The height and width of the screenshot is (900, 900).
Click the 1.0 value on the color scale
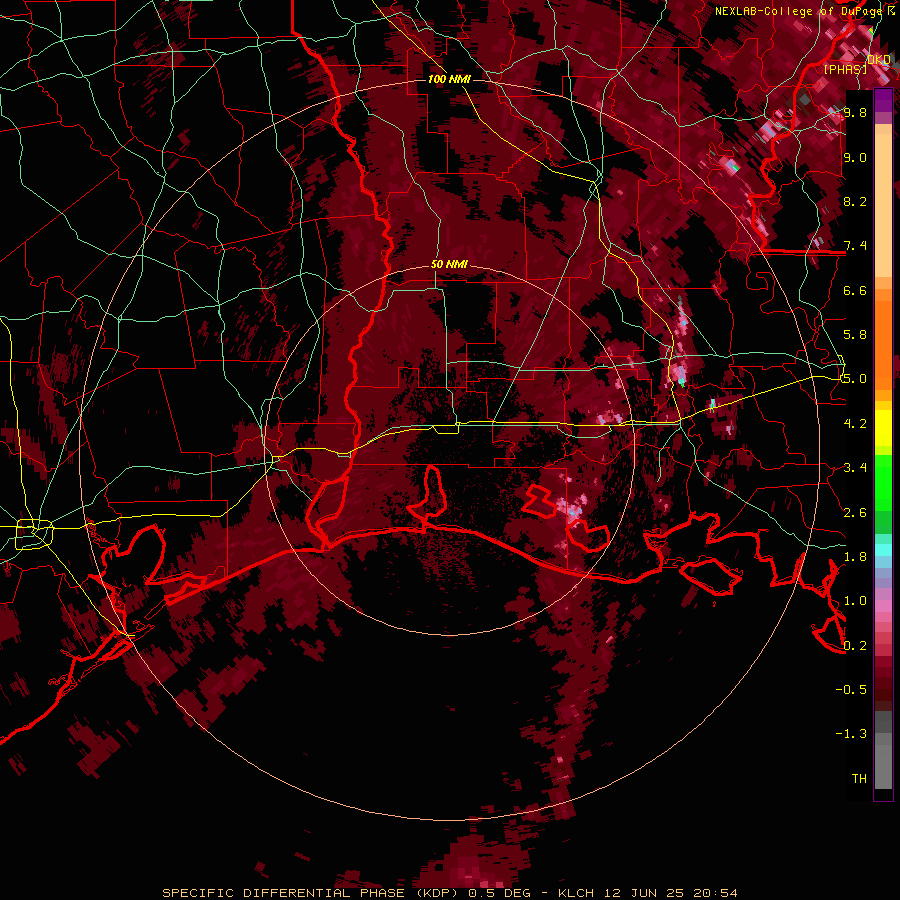855,601
